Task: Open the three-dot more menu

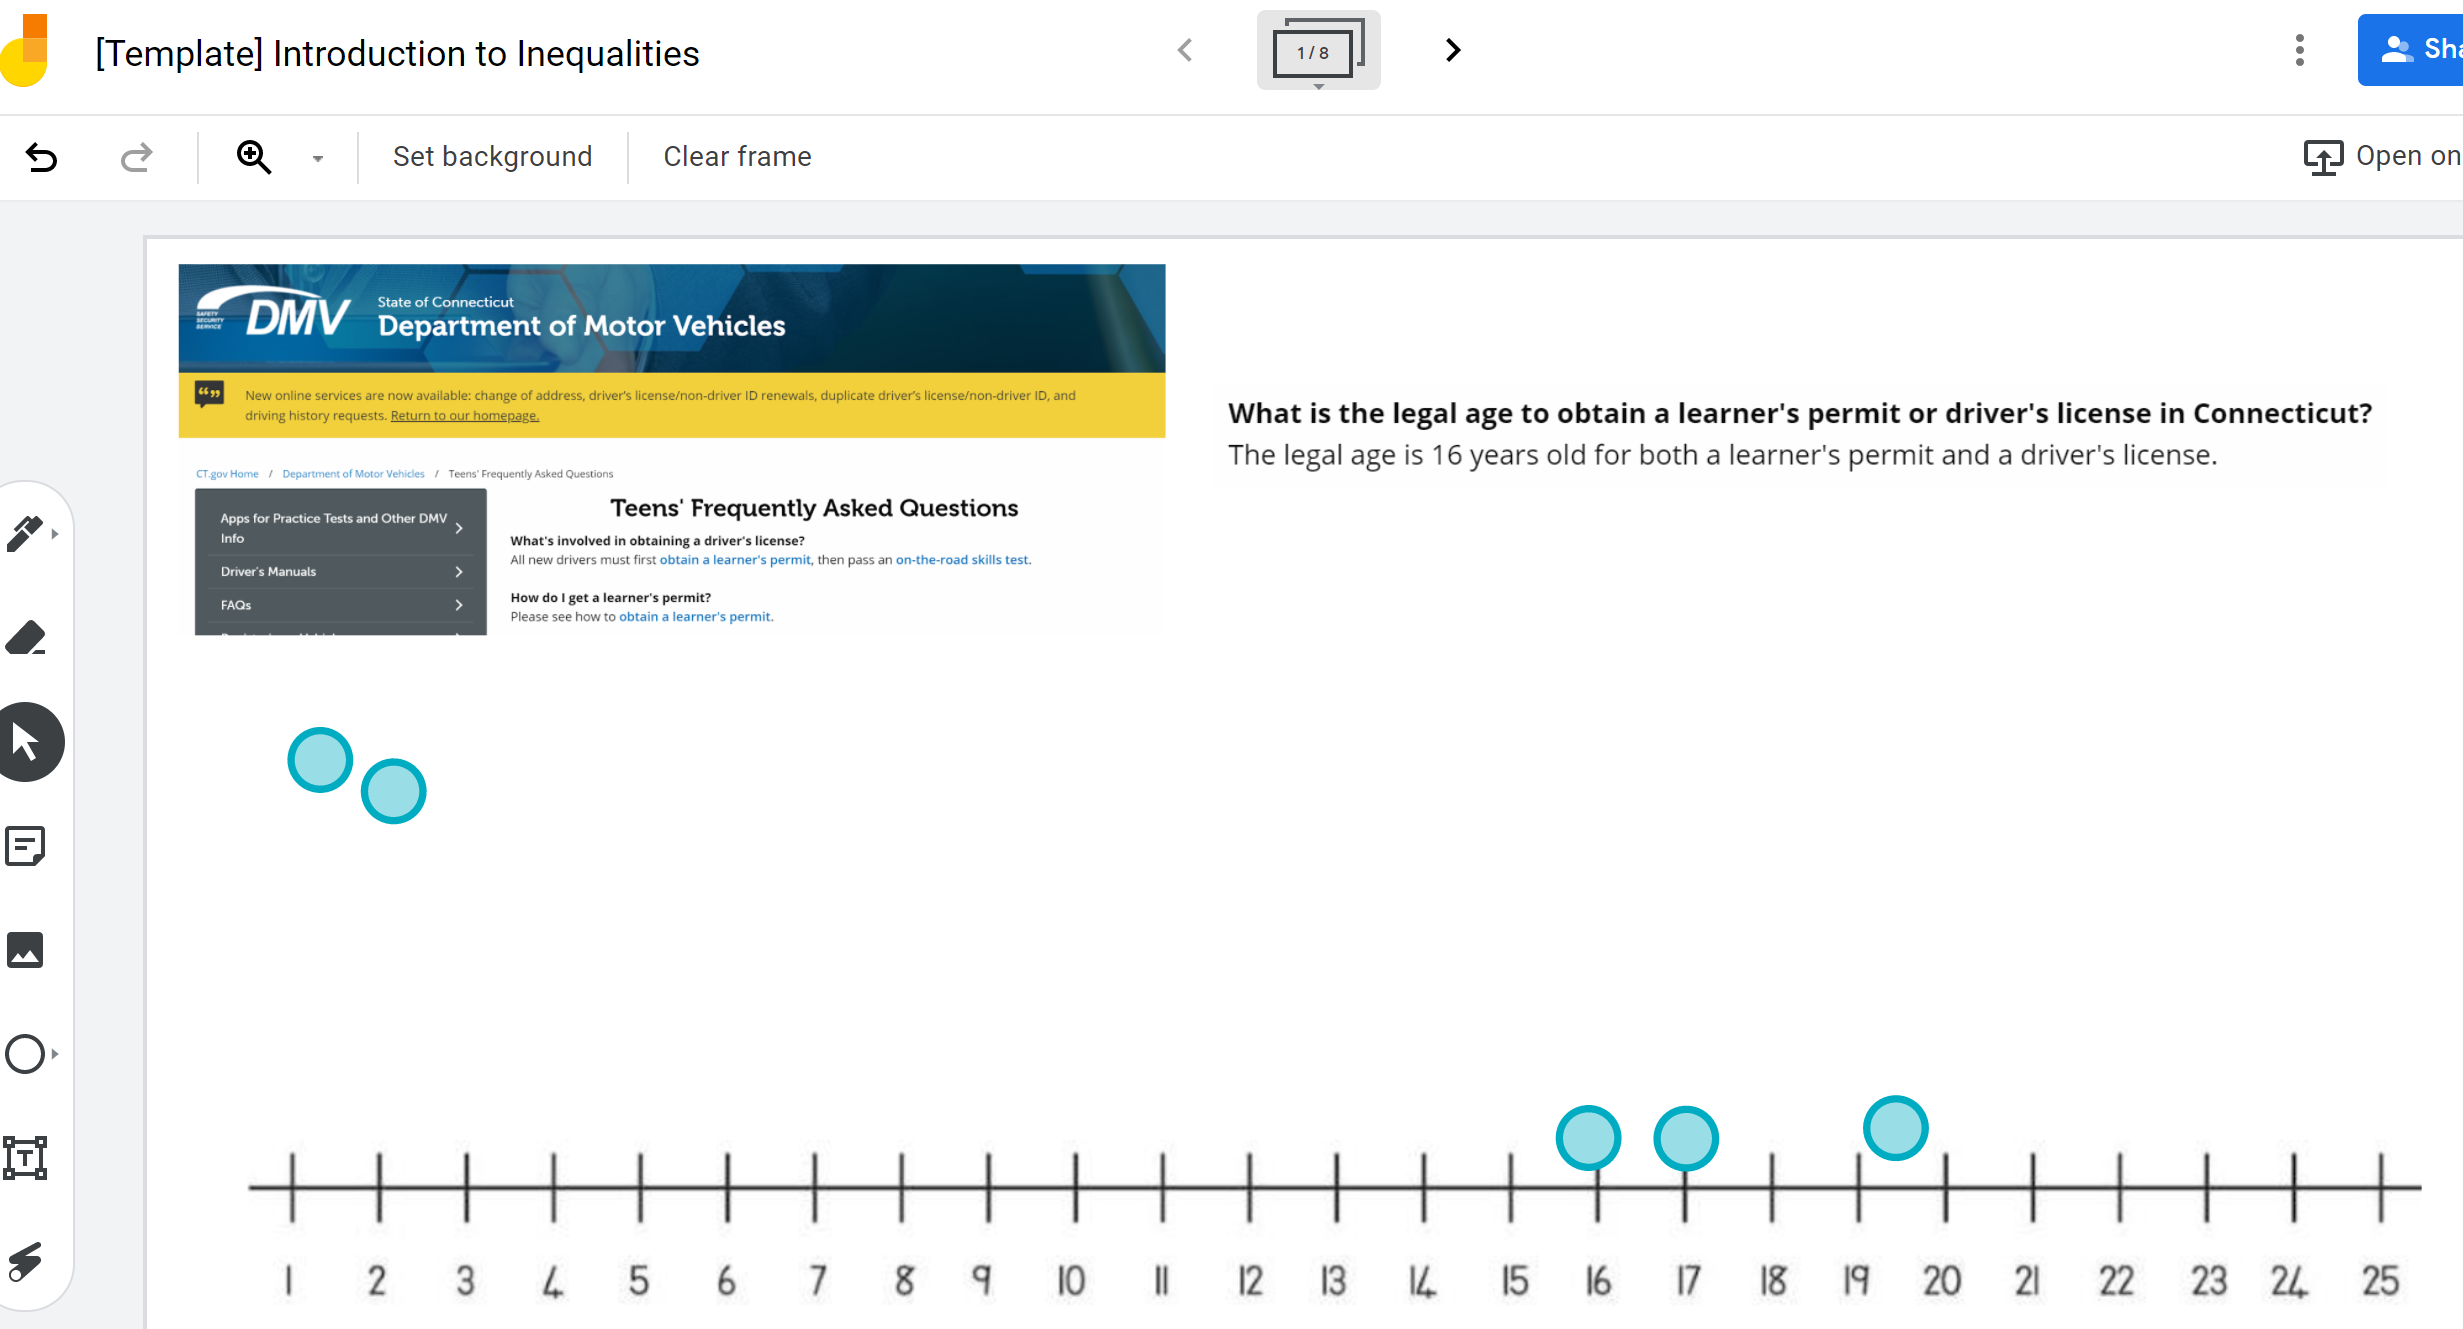Action: 2300,50
